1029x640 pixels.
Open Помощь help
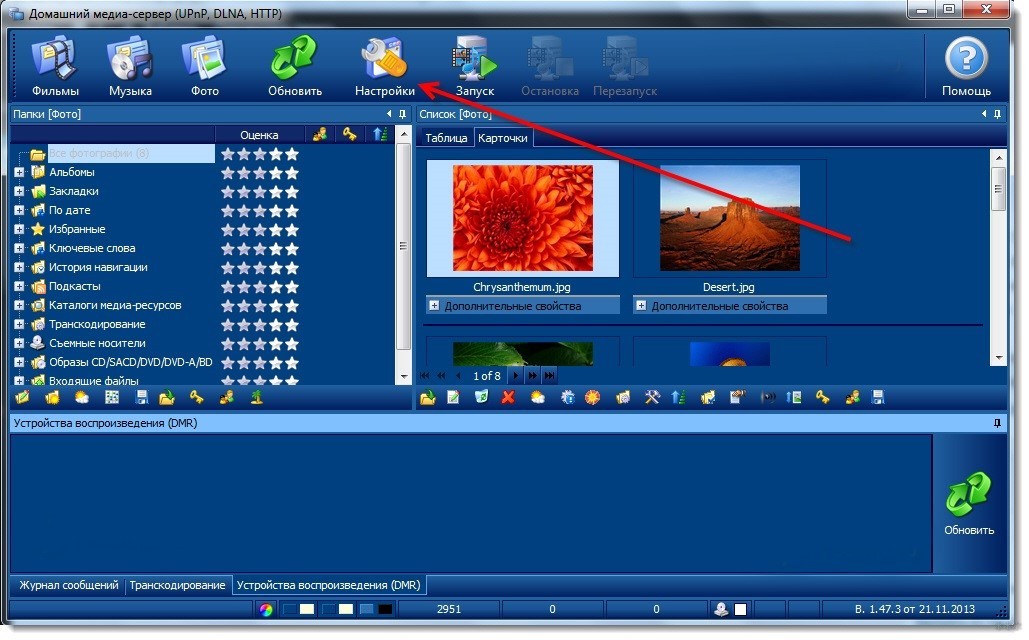pos(966,67)
